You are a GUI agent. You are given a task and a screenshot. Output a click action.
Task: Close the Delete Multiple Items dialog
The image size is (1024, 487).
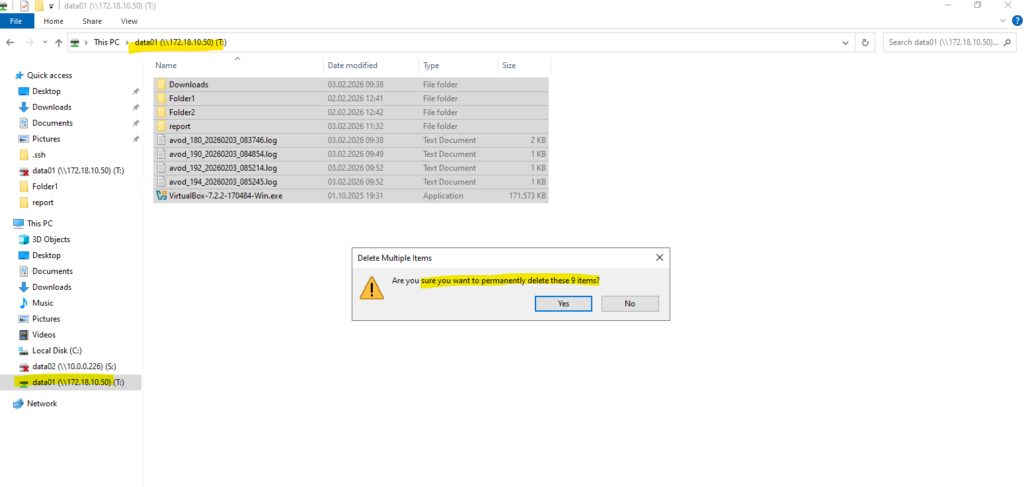coord(659,258)
